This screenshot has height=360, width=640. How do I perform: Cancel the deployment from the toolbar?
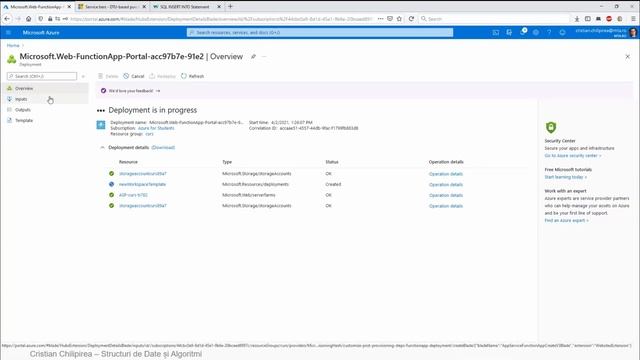coord(134,76)
